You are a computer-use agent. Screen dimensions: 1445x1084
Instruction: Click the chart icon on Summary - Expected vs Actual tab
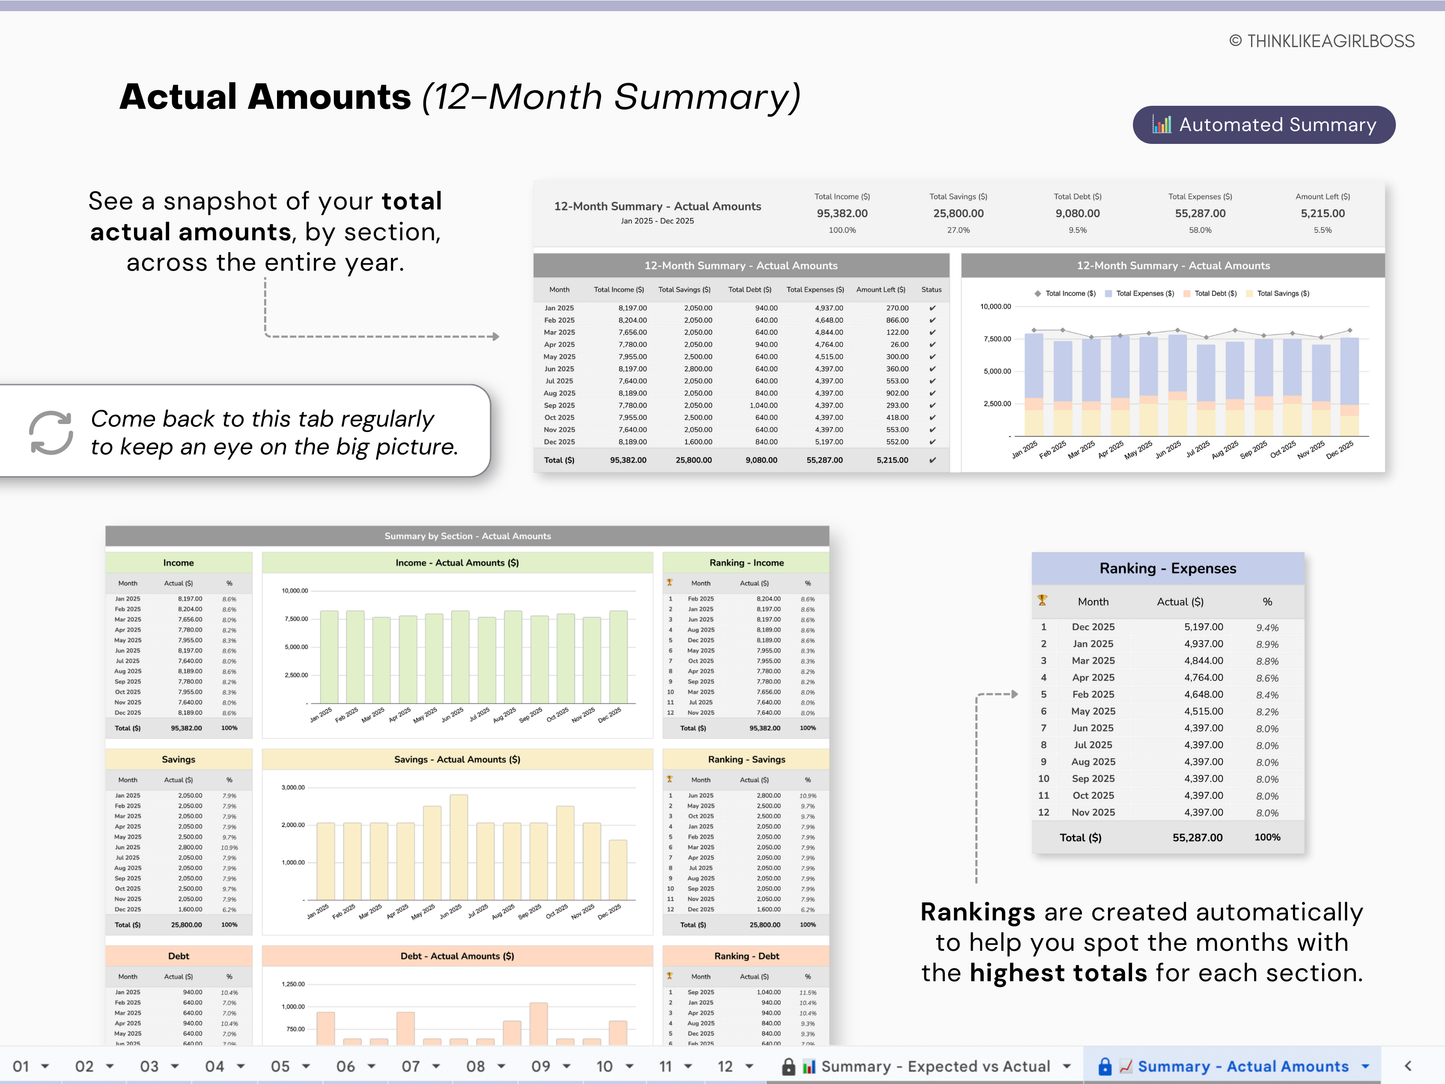pos(812,1066)
